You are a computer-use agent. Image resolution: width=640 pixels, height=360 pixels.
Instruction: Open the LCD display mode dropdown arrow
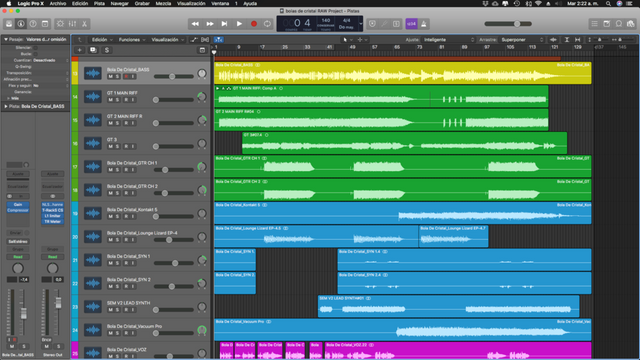[360, 24]
